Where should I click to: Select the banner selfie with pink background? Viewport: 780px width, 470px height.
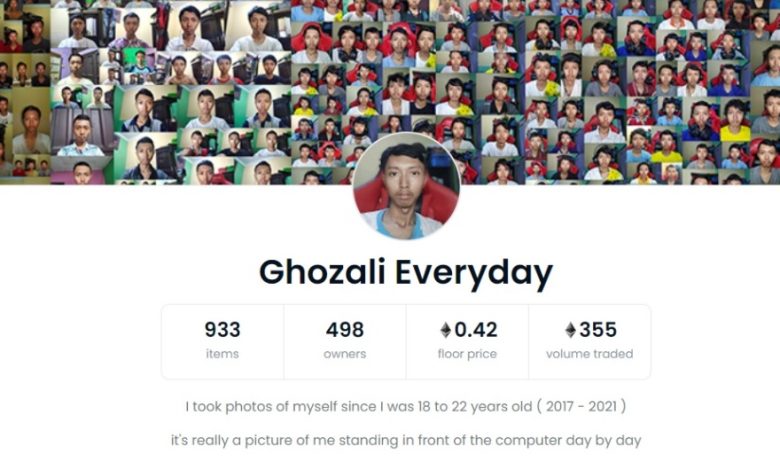pyautogui.click(x=82, y=170)
